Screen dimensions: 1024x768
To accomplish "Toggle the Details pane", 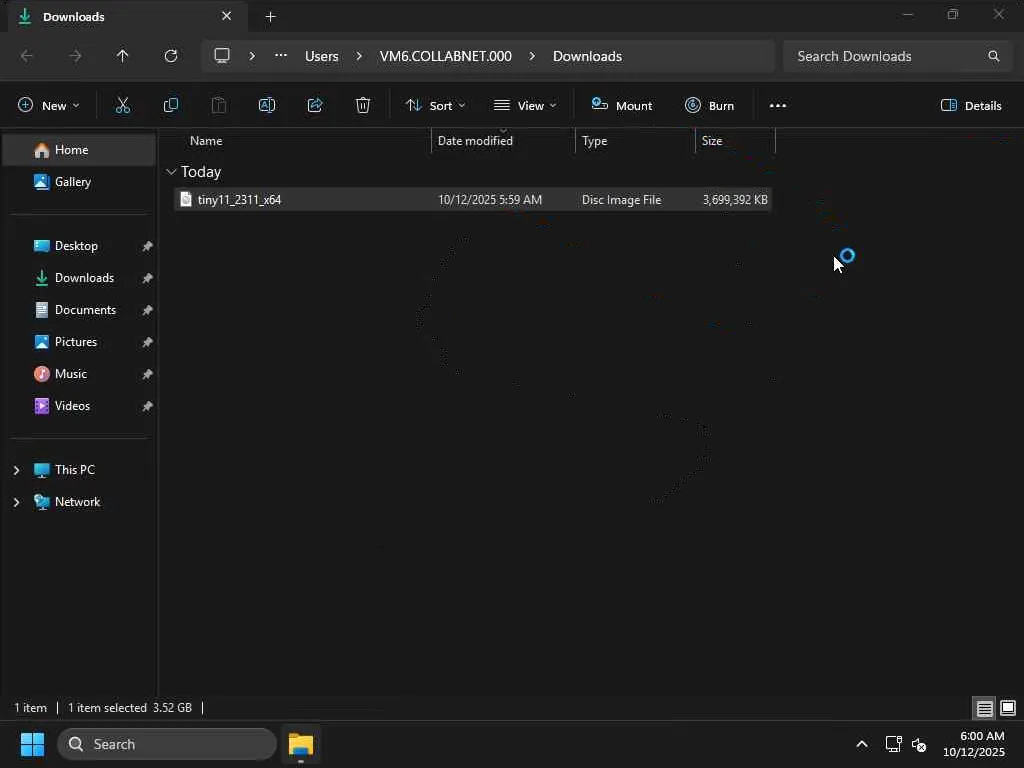I will pos(971,105).
